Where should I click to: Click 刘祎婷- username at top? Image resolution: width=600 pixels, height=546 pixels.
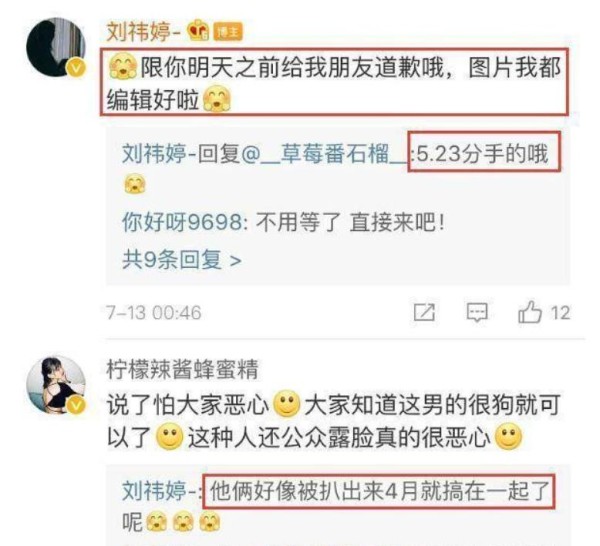click(x=143, y=31)
